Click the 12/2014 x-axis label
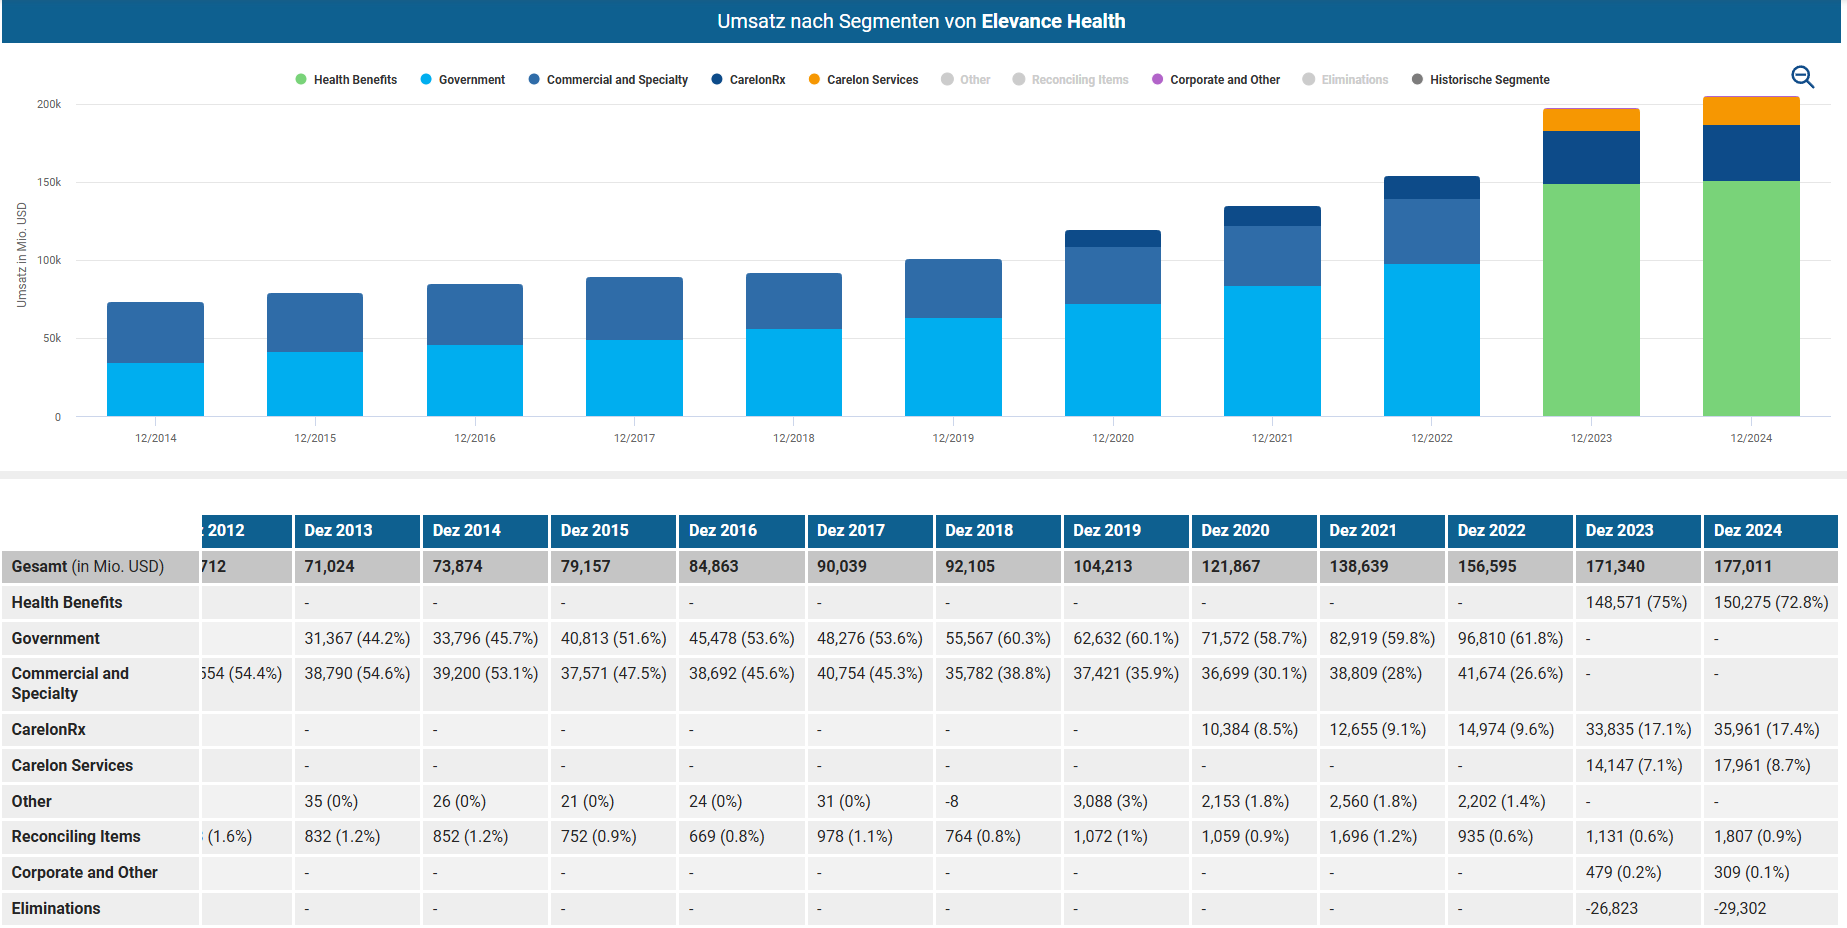Viewport: 1847px width, 928px height. tap(156, 438)
